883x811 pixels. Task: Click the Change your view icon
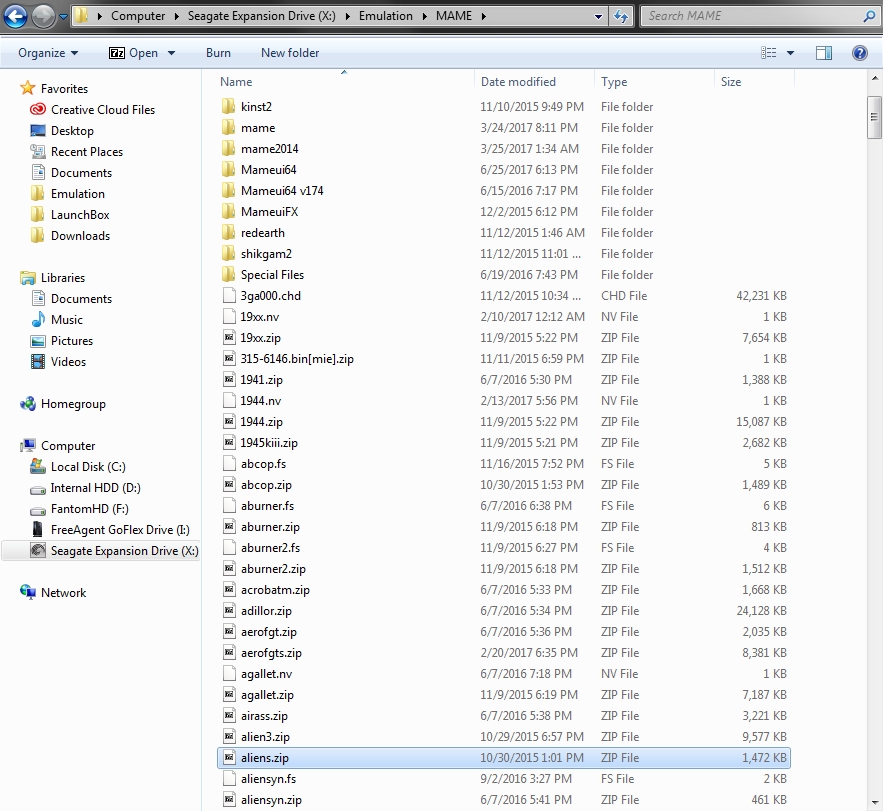point(769,53)
